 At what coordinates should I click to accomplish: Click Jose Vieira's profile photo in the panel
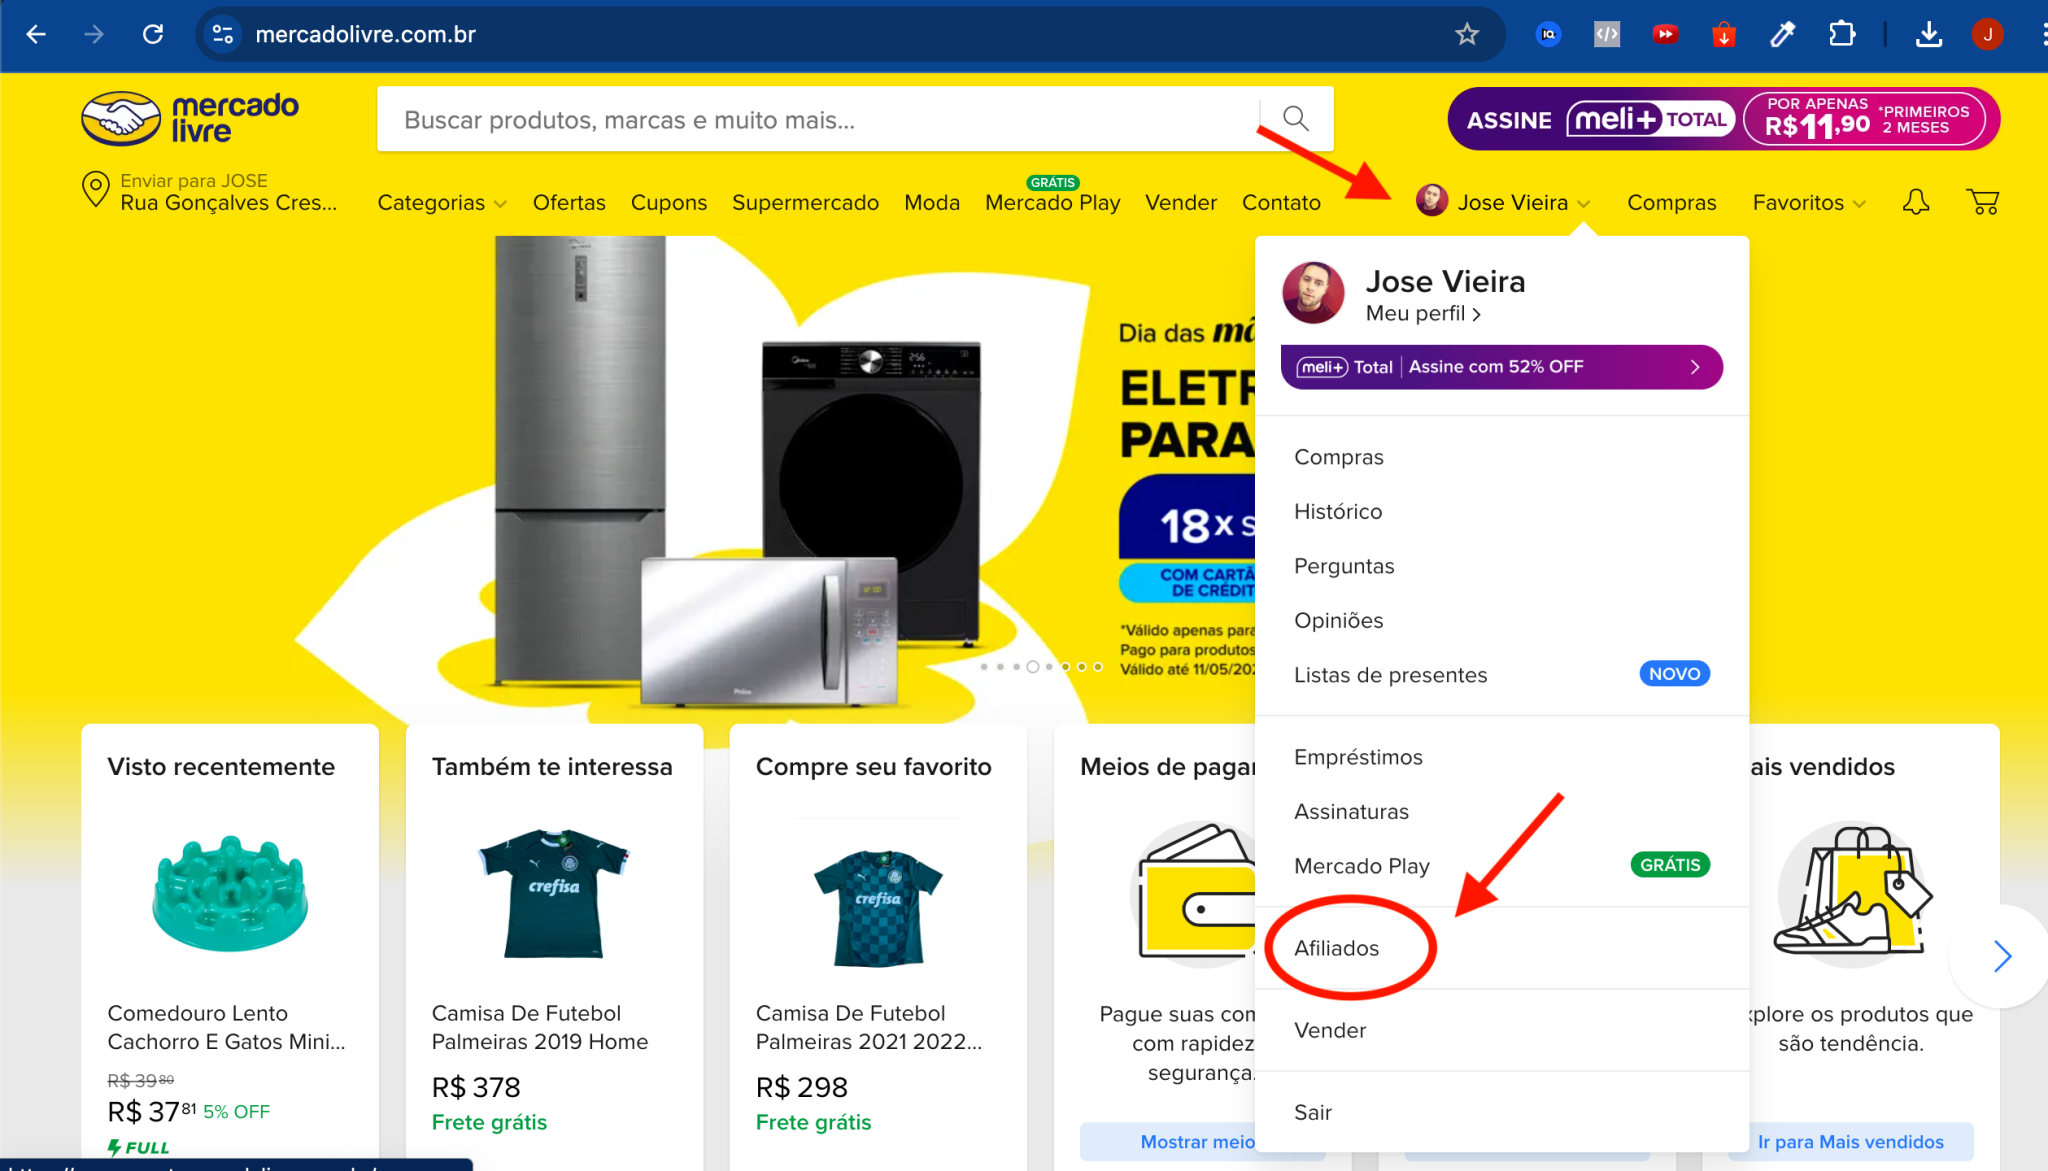click(x=1313, y=292)
